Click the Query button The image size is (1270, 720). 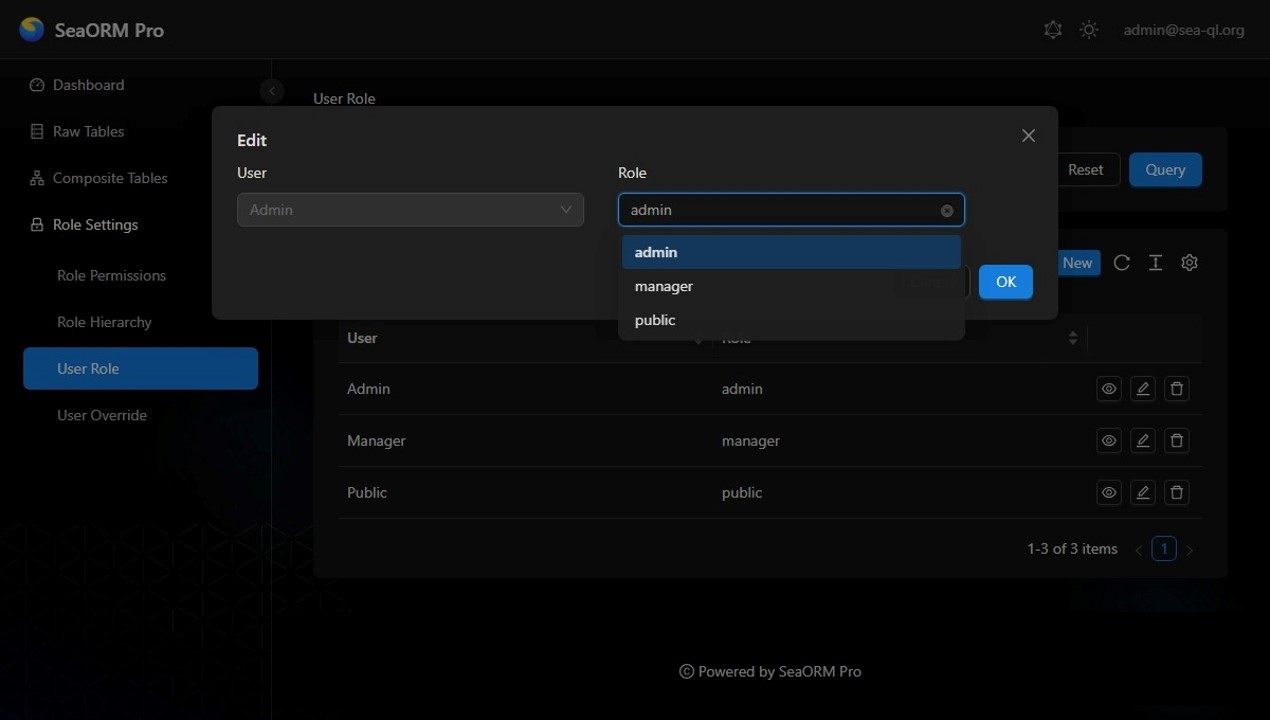click(1165, 170)
